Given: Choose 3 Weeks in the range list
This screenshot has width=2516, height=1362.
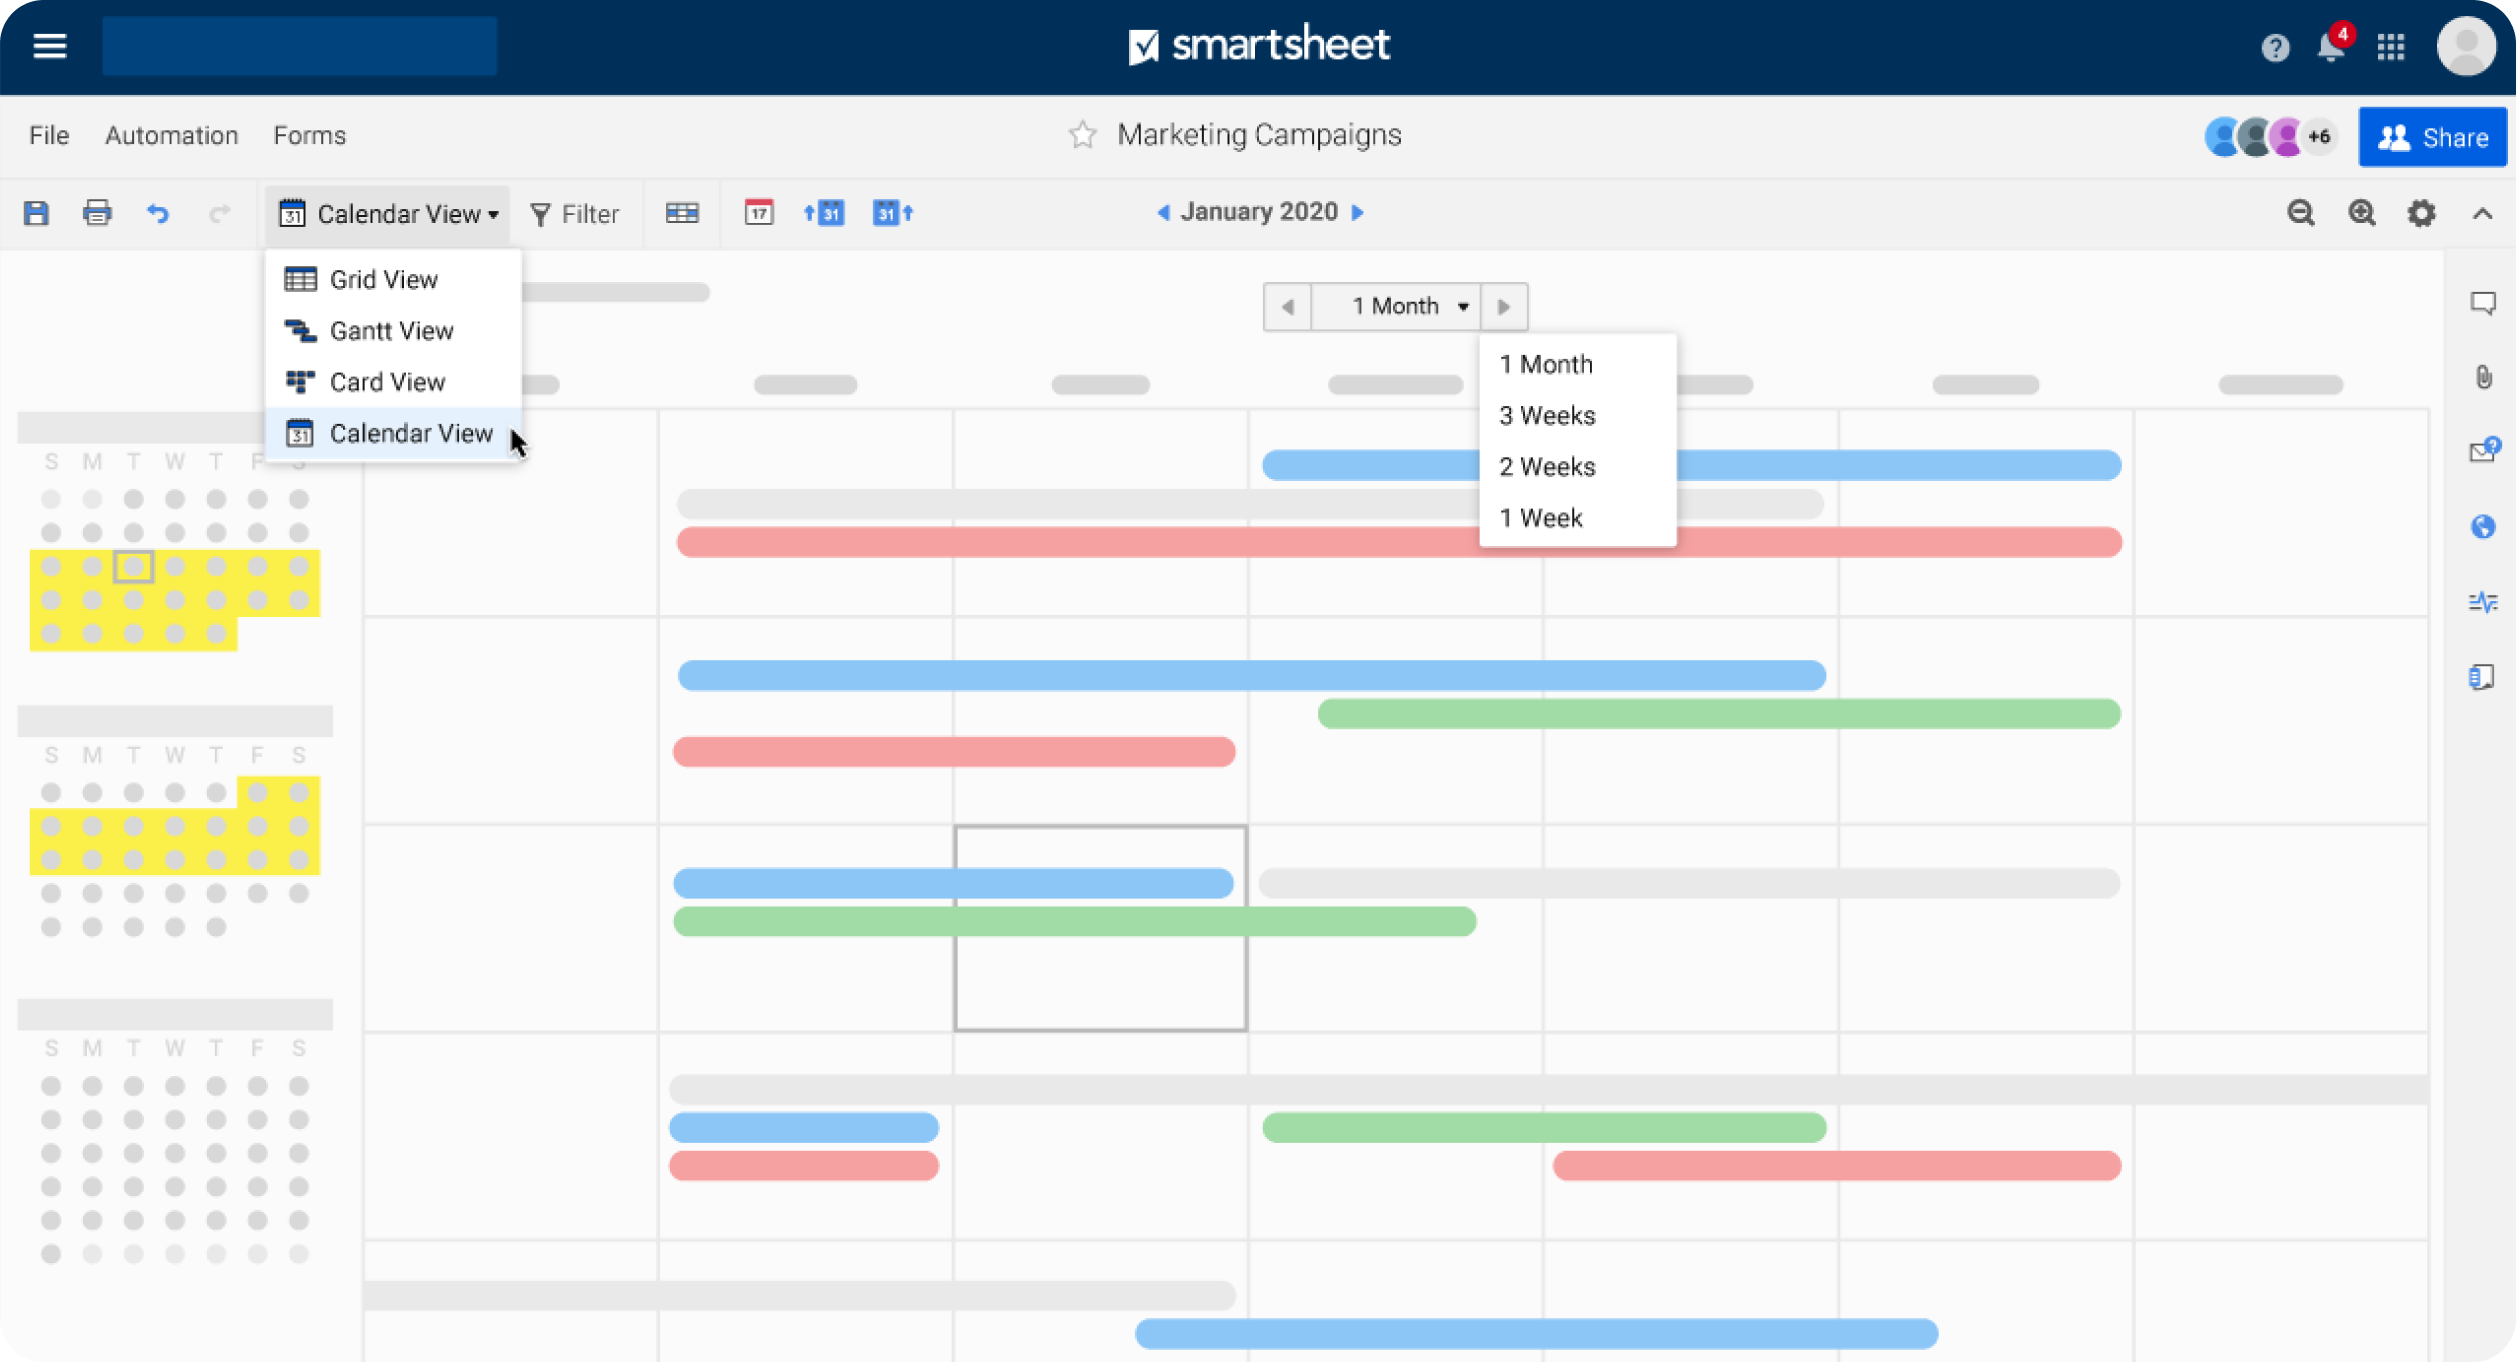Looking at the screenshot, I should 1577,415.
